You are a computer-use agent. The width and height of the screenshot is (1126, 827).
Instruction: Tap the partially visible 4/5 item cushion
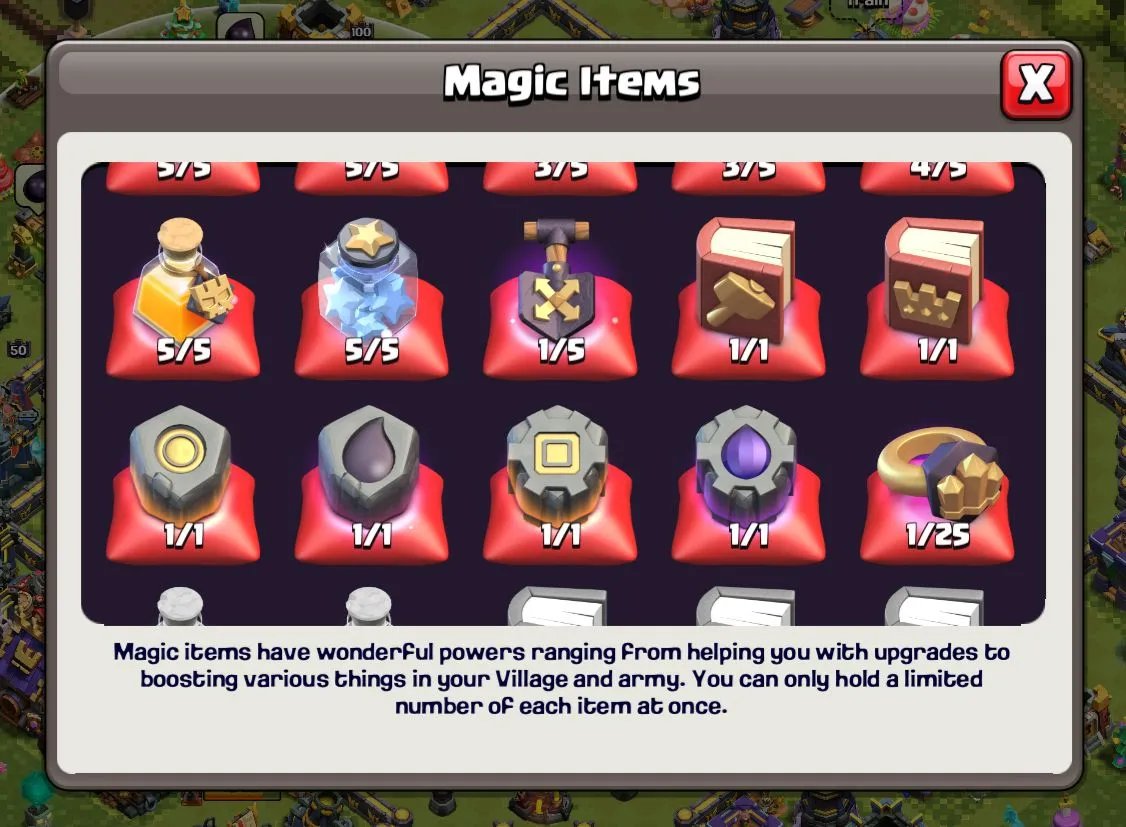click(x=936, y=178)
